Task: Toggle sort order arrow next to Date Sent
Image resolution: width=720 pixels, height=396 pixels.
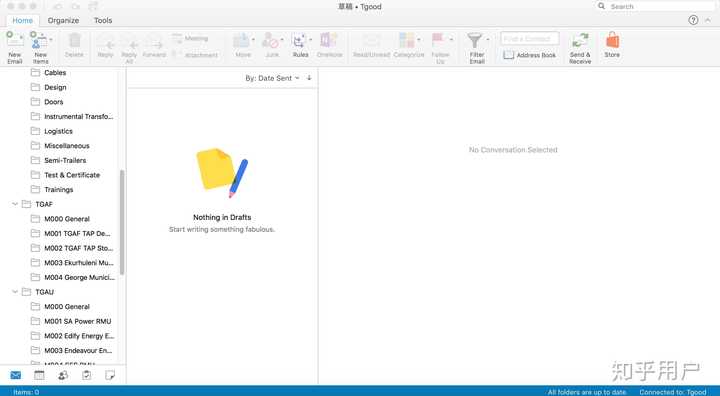Action: 309,78
